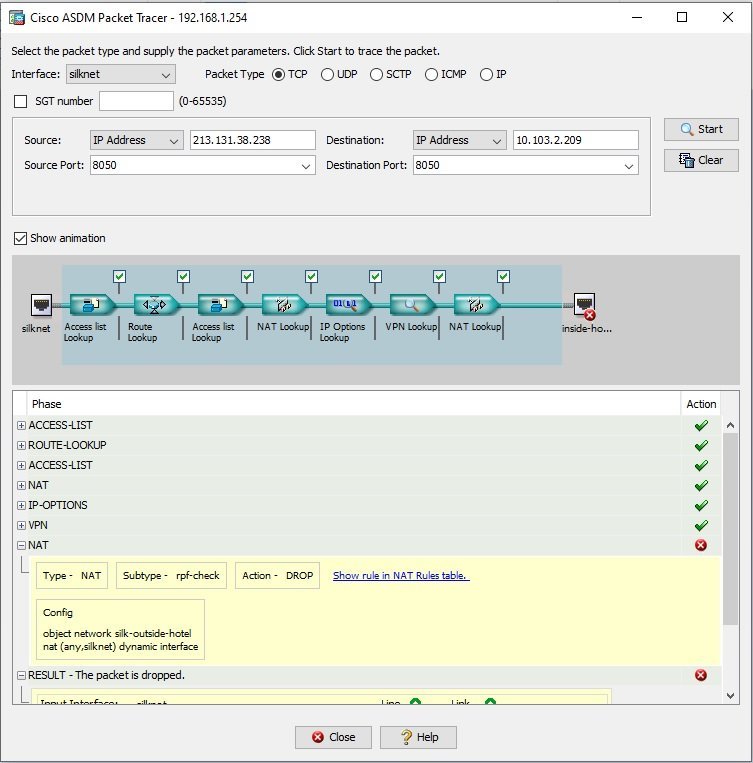Click the red X beside RESULT row

pos(701,675)
